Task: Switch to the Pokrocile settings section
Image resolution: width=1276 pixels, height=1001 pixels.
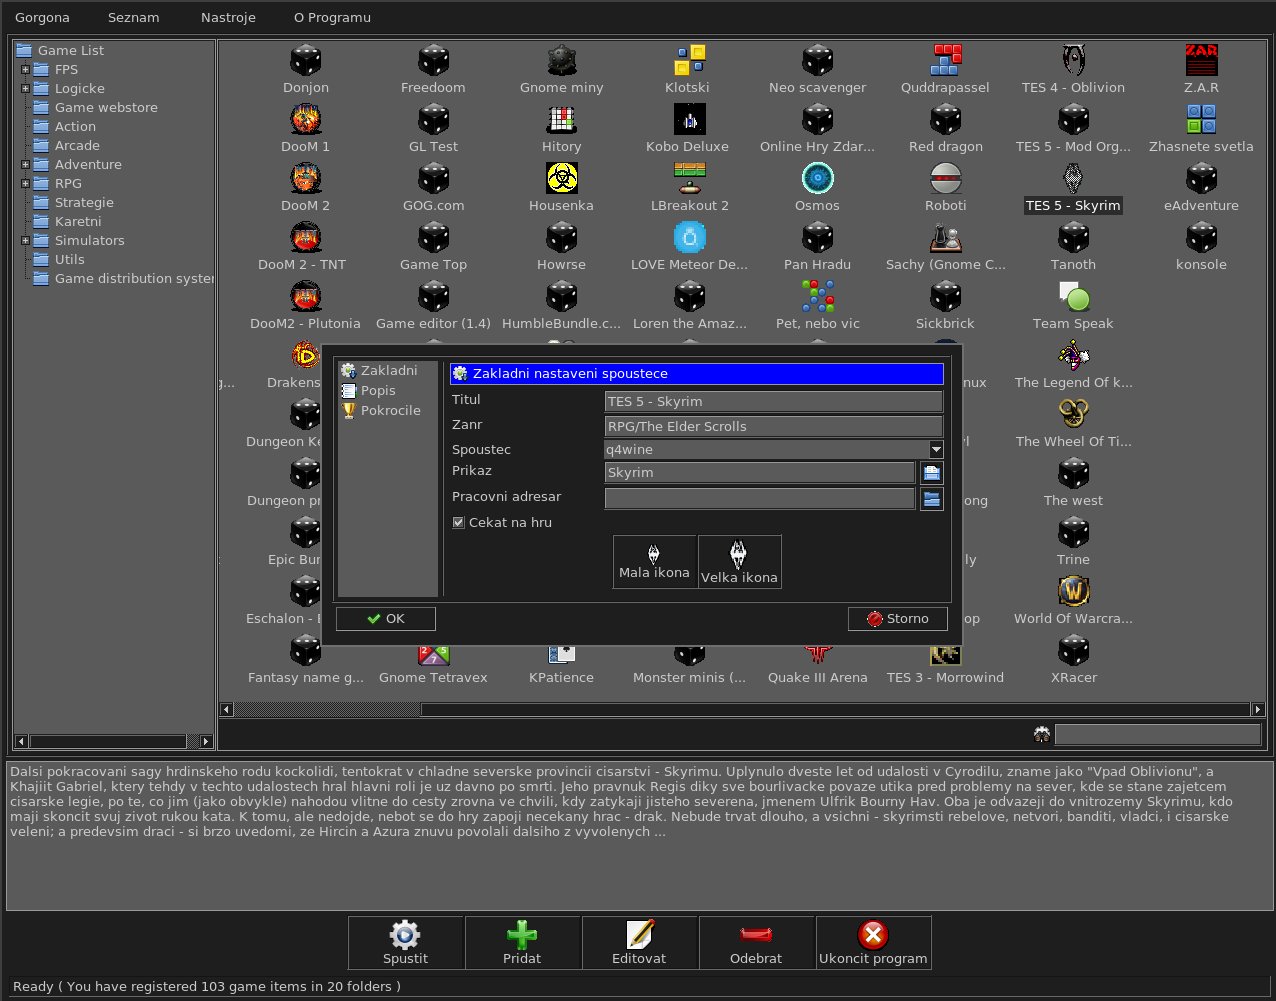Action: (x=390, y=410)
